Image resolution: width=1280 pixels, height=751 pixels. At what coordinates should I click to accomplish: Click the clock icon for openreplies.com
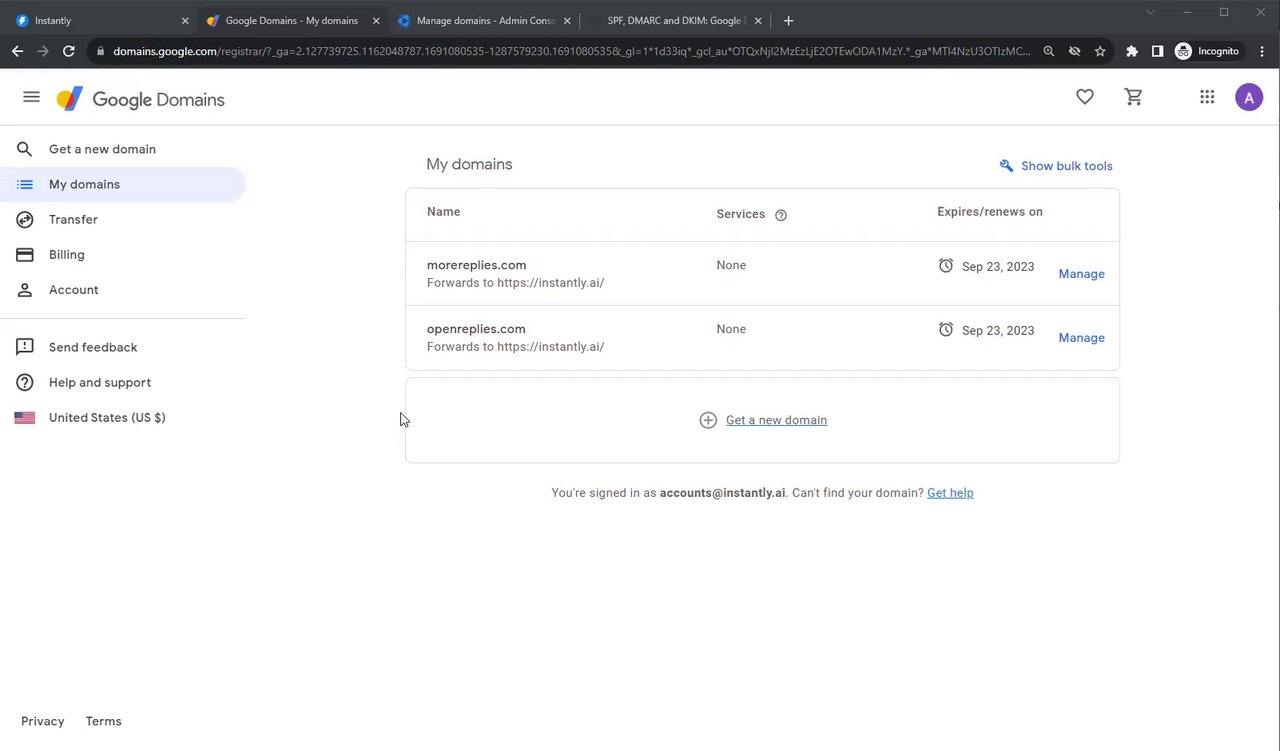point(946,329)
